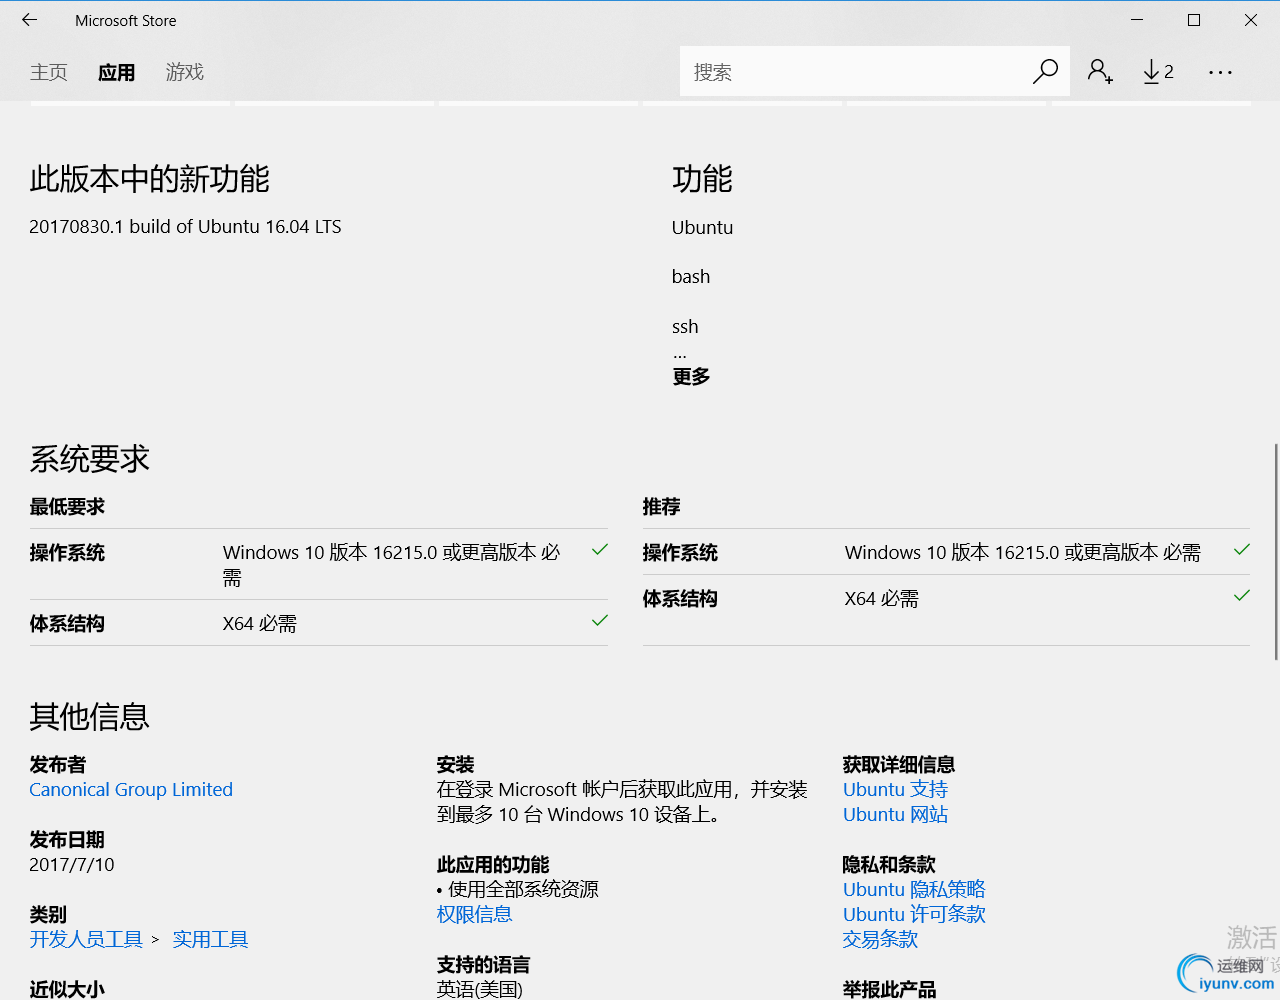Viewport: 1280px width, 1000px height.
Task: Open the account sign-in icon
Action: (1100, 71)
